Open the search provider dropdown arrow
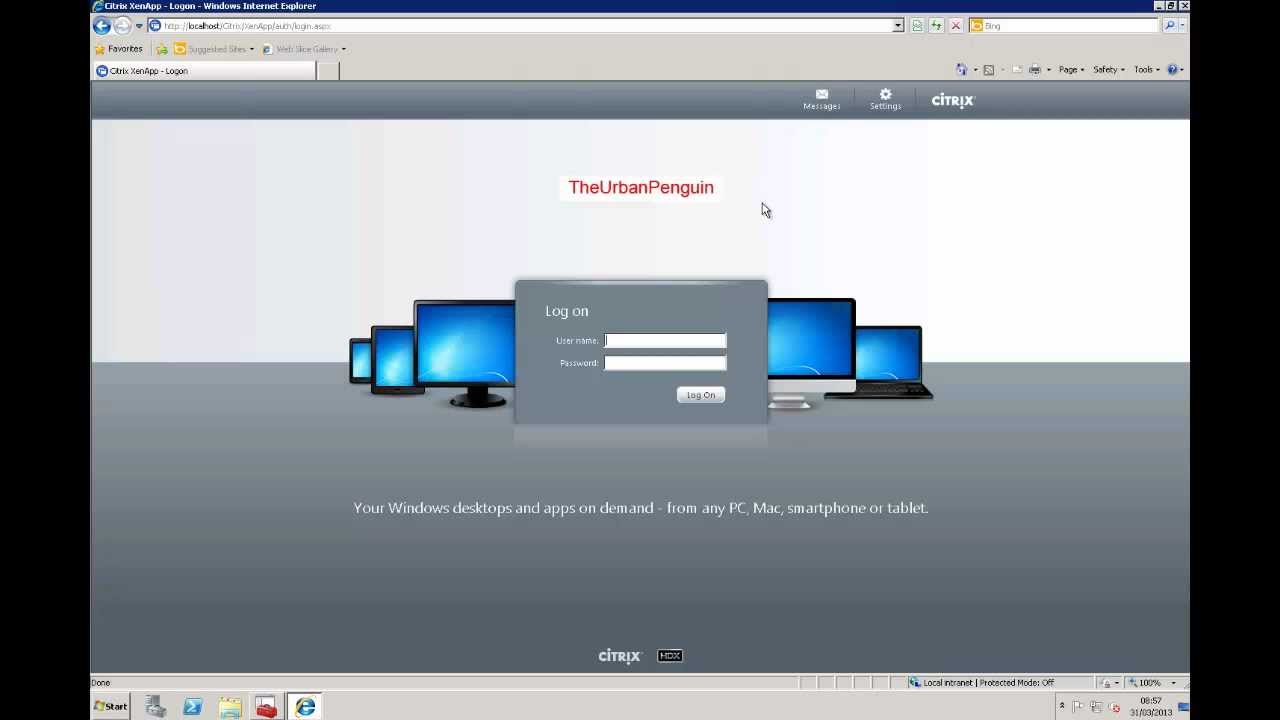Image resolution: width=1280 pixels, height=720 pixels. click(1182, 26)
